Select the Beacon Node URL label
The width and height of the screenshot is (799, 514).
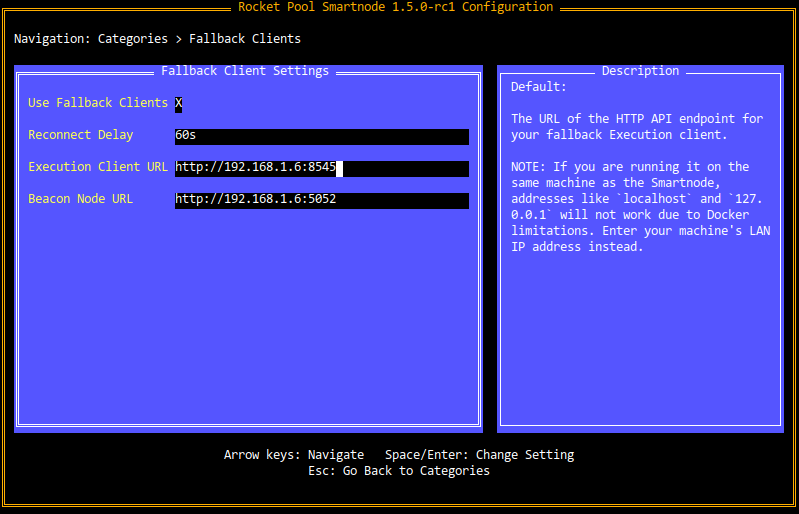coord(80,199)
